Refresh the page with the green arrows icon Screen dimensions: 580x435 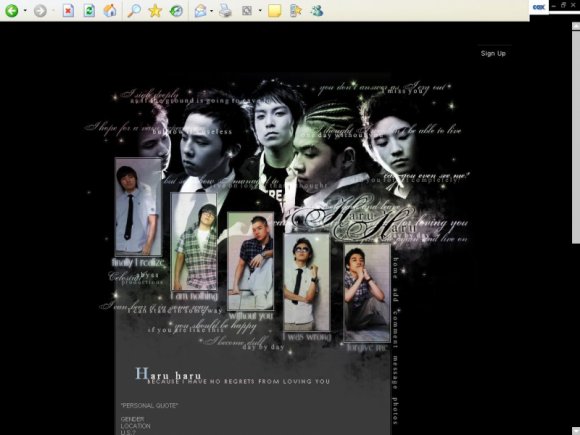(89, 10)
